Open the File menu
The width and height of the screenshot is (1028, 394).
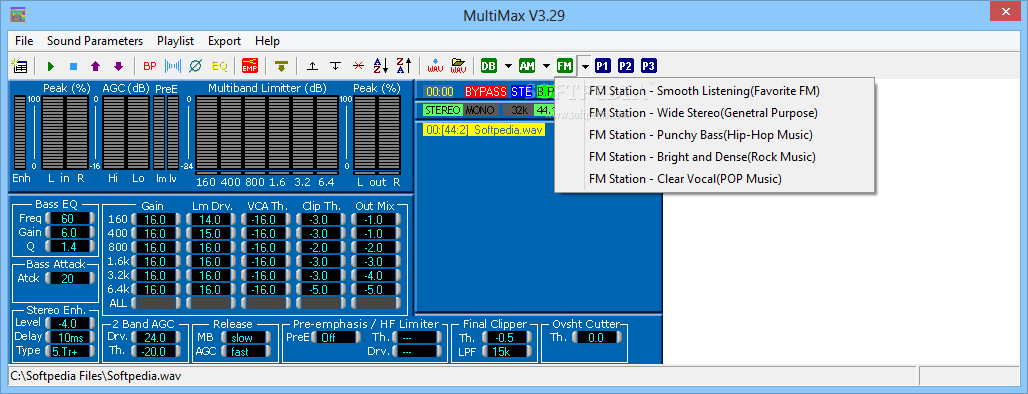point(24,41)
